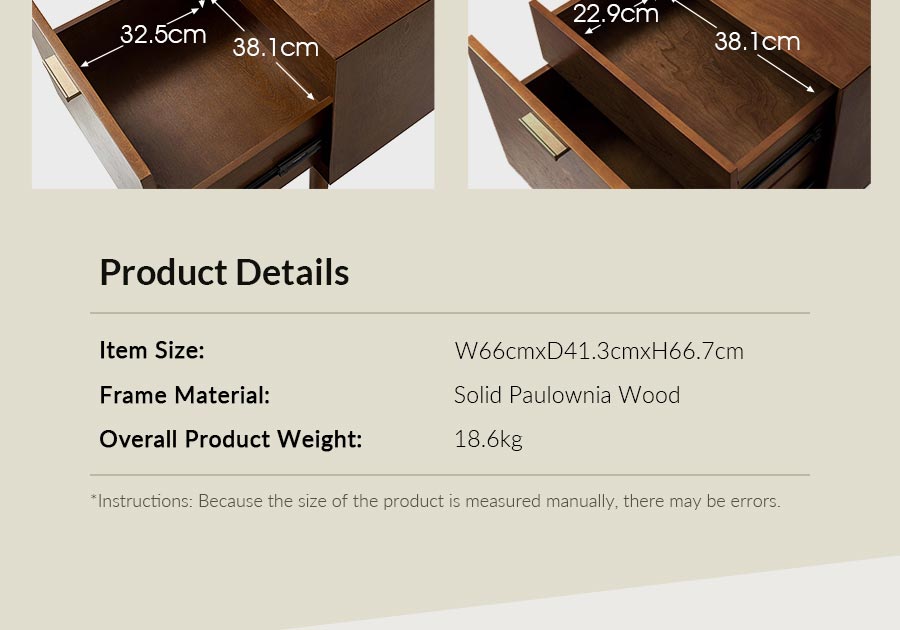This screenshot has width=900, height=630.
Task: Click the measurement instructions disclaimer text
Action: coord(436,501)
